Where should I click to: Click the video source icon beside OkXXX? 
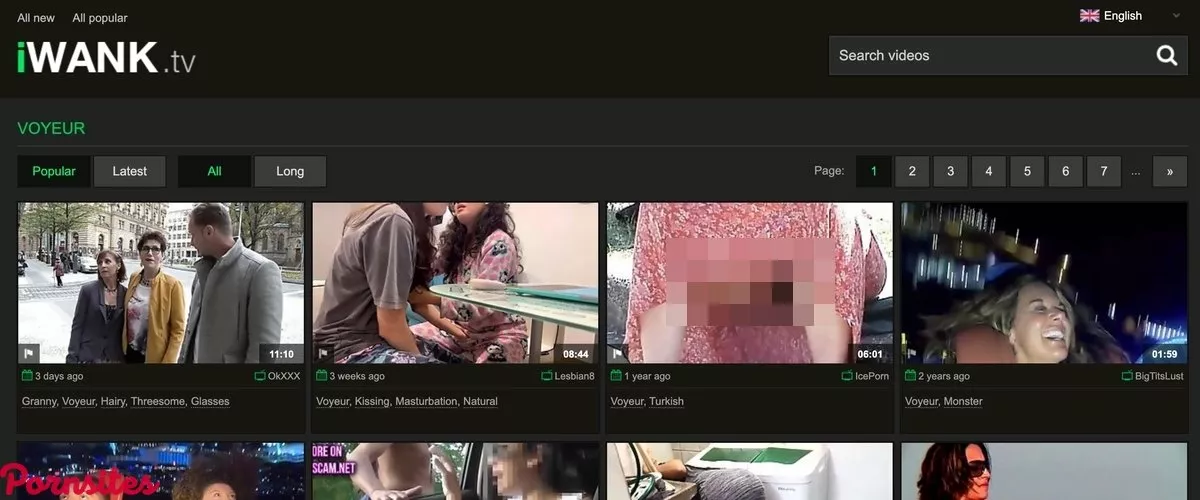(260, 376)
